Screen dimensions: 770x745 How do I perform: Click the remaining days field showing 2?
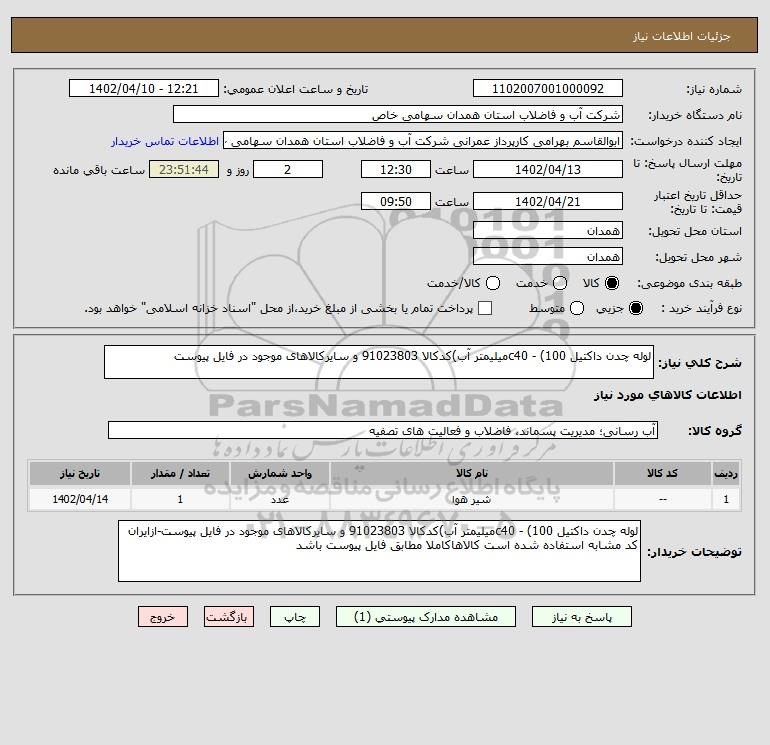click(x=287, y=169)
